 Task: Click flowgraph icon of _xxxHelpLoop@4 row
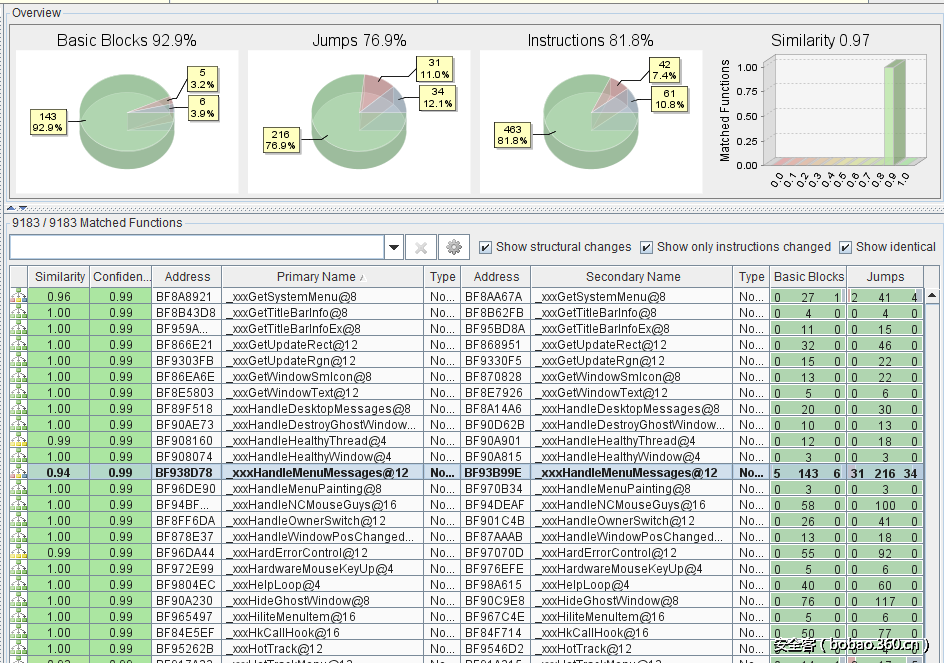[18, 585]
